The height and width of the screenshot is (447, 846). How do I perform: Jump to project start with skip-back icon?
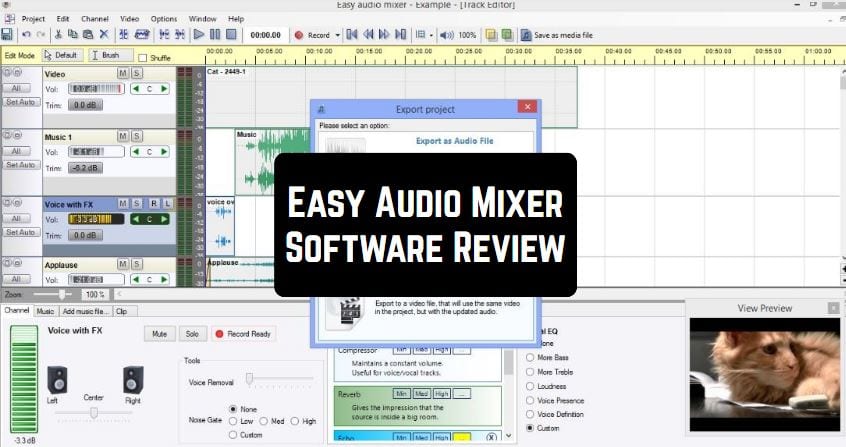coord(352,35)
